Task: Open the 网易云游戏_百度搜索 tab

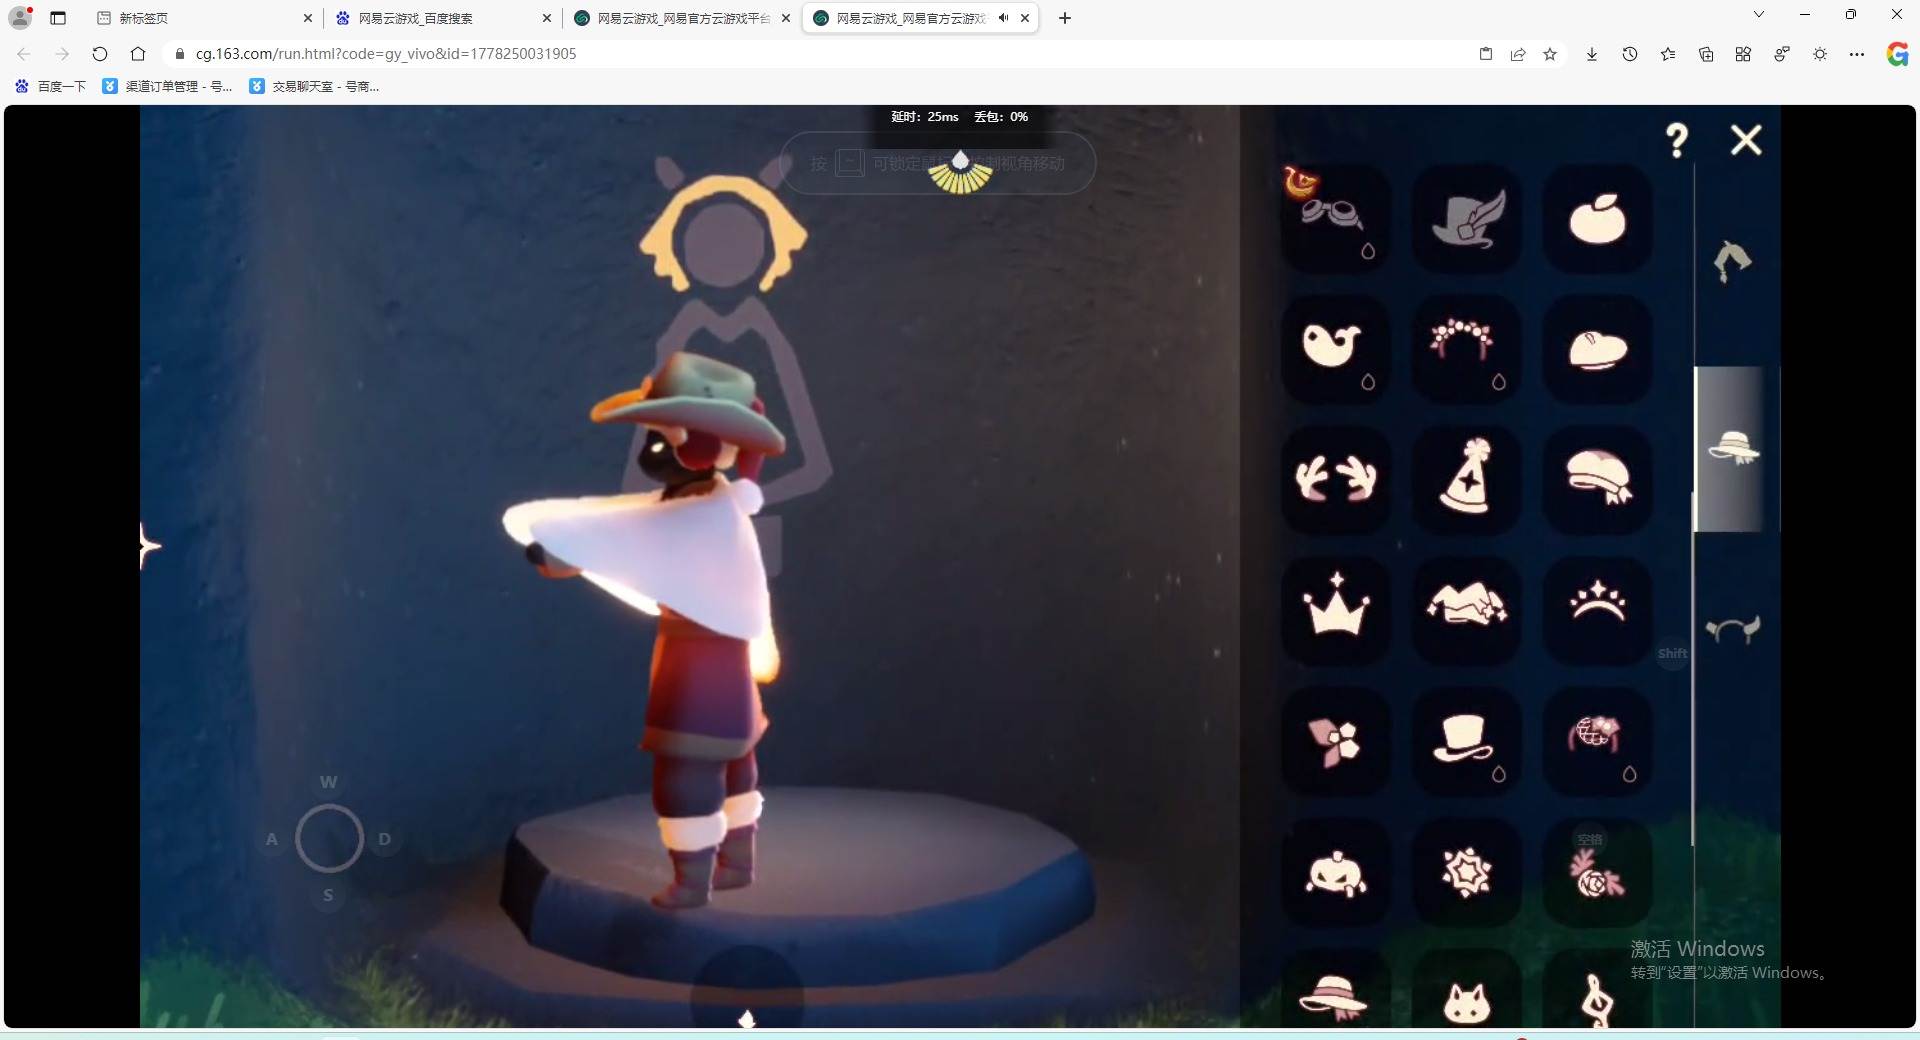Action: 444,18
